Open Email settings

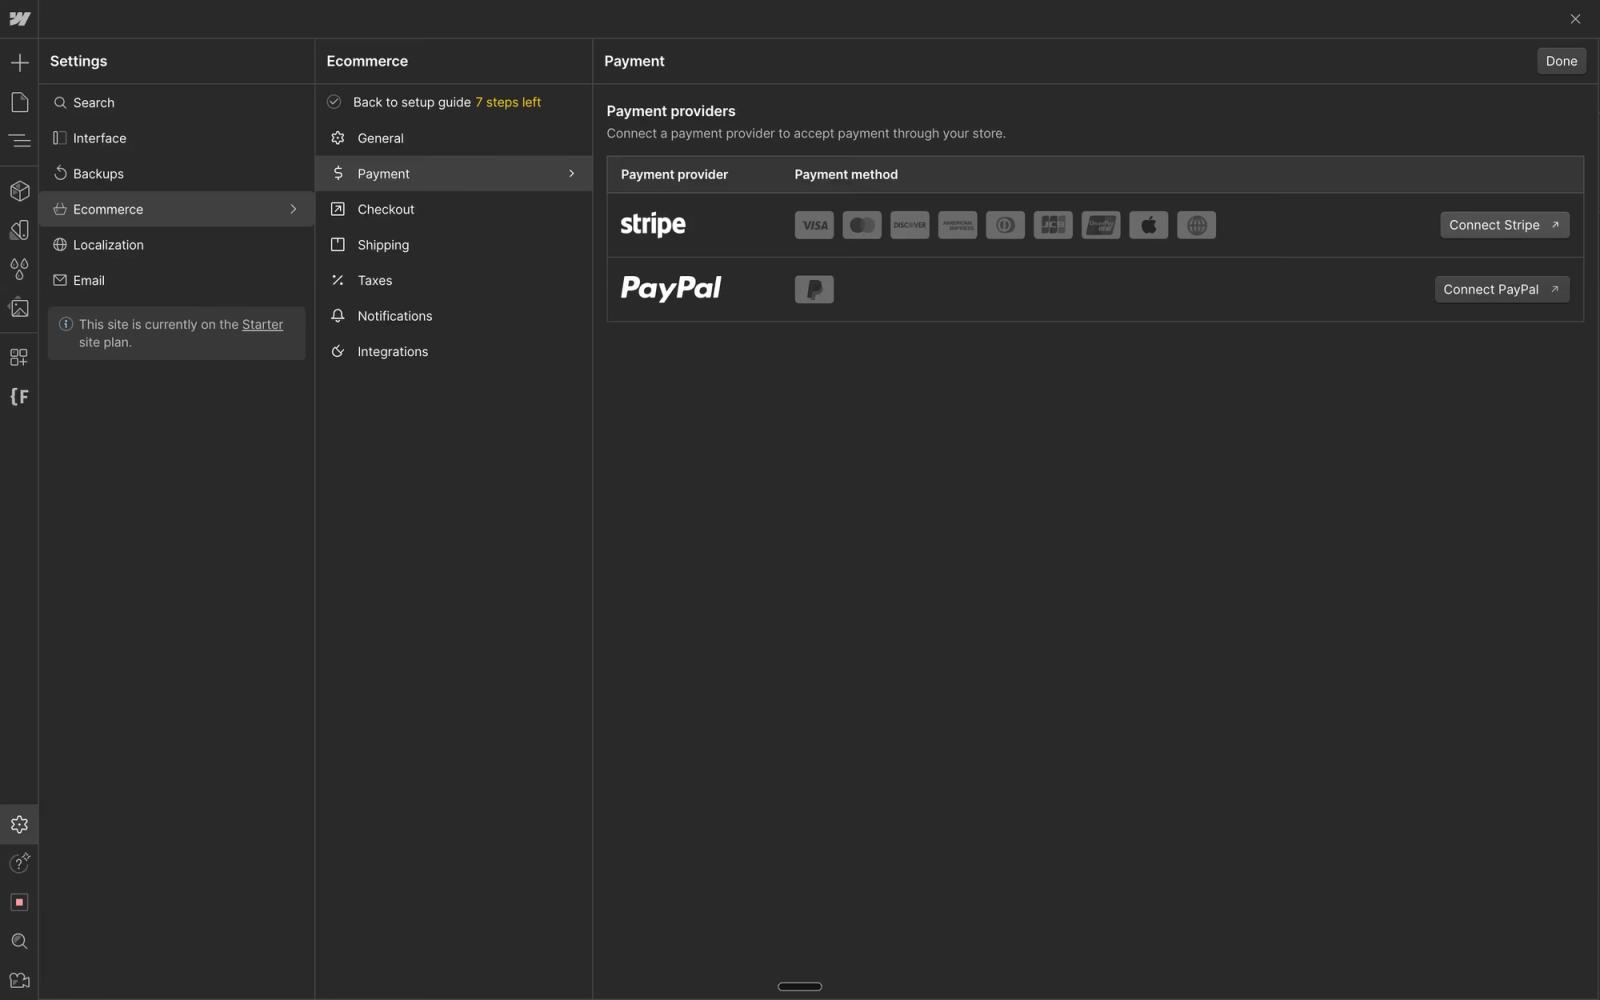point(177,281)
